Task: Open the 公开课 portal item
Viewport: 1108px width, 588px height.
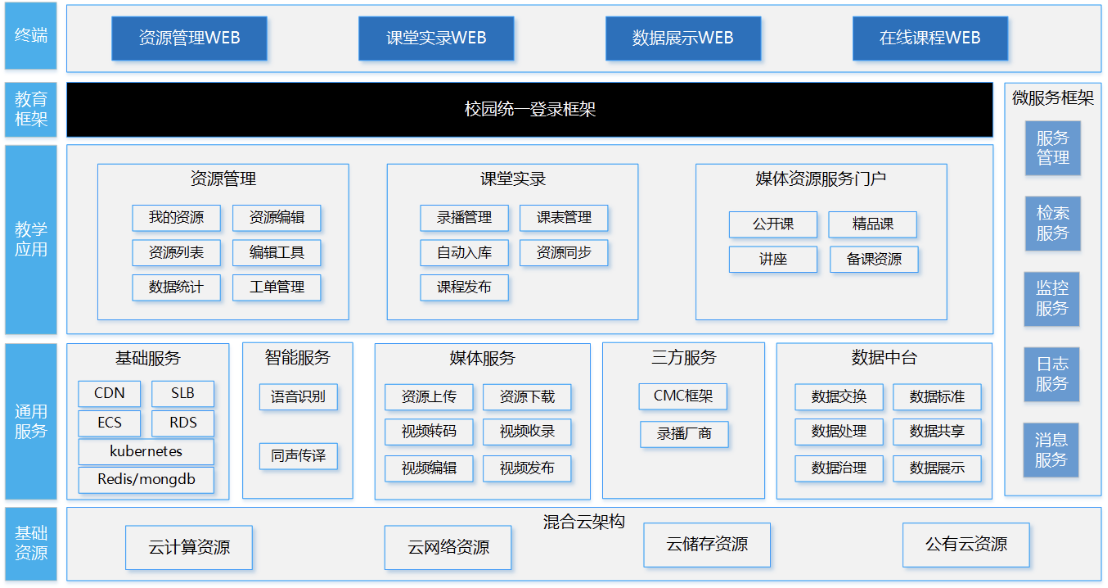Action: coord(773,224)
